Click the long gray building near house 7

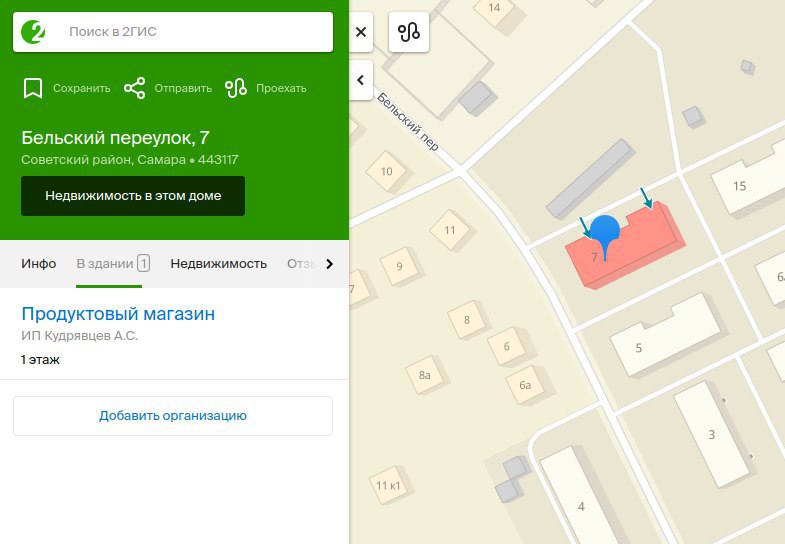coord(590,179)
